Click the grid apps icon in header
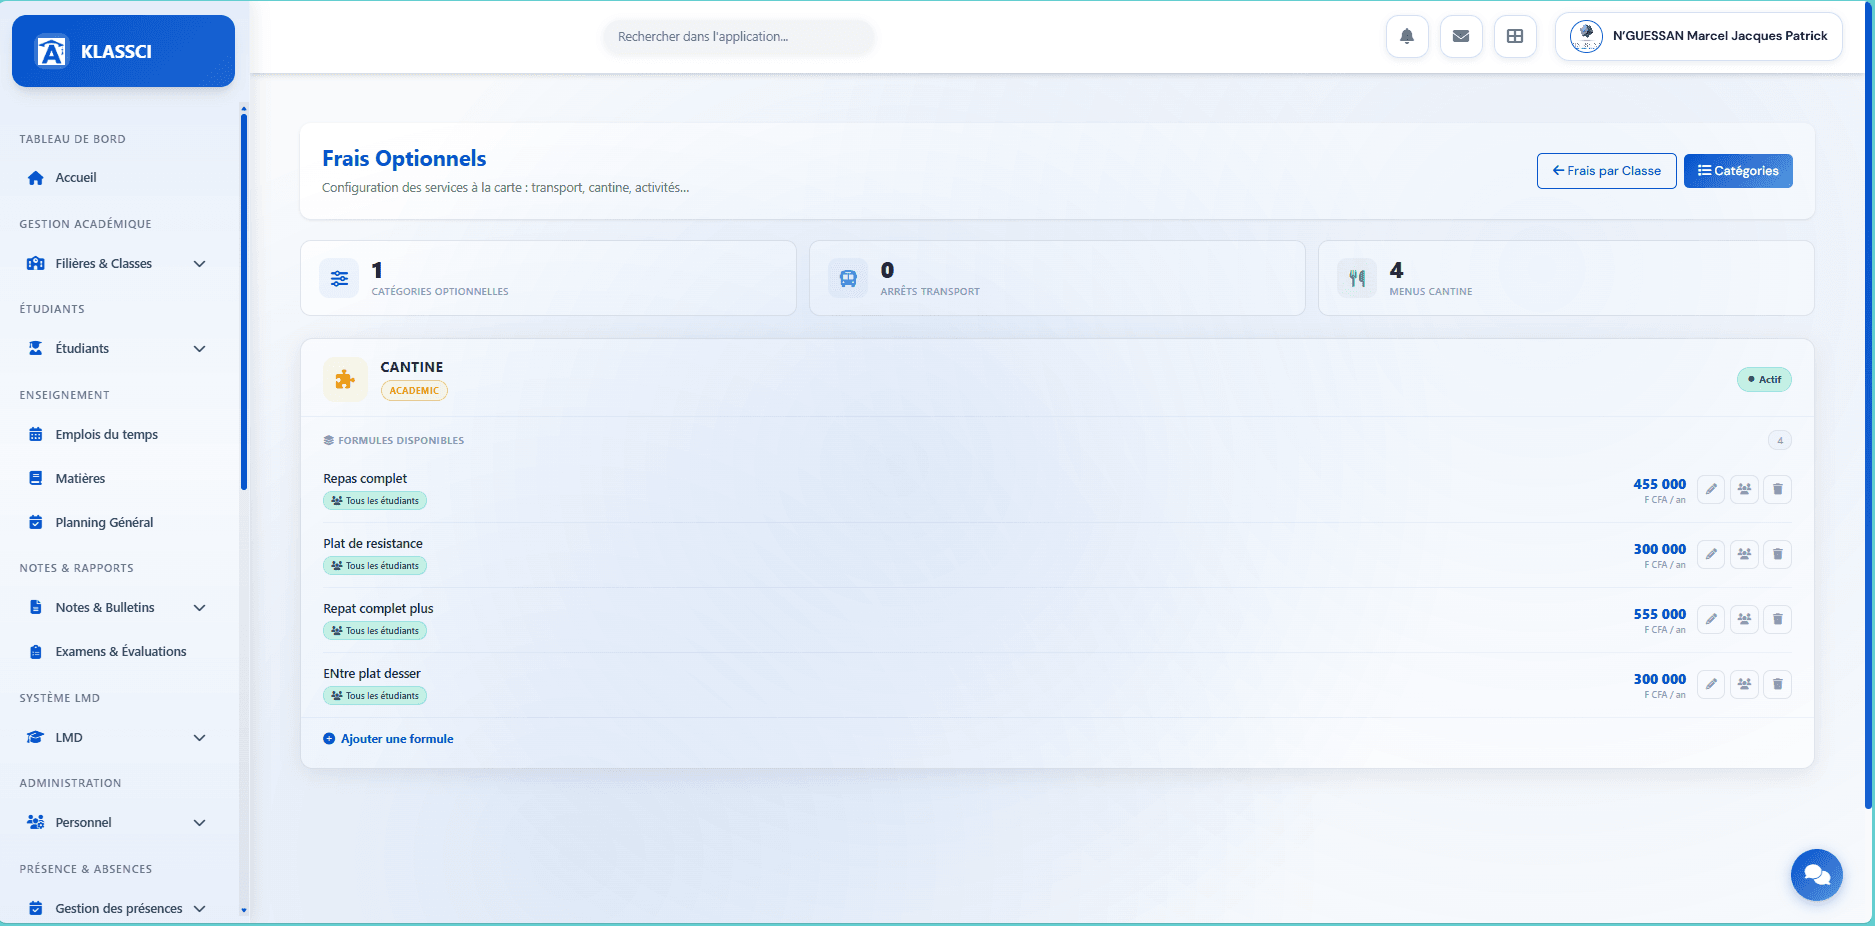This screenshot has height=926, width=1875. coord(1514,37)
